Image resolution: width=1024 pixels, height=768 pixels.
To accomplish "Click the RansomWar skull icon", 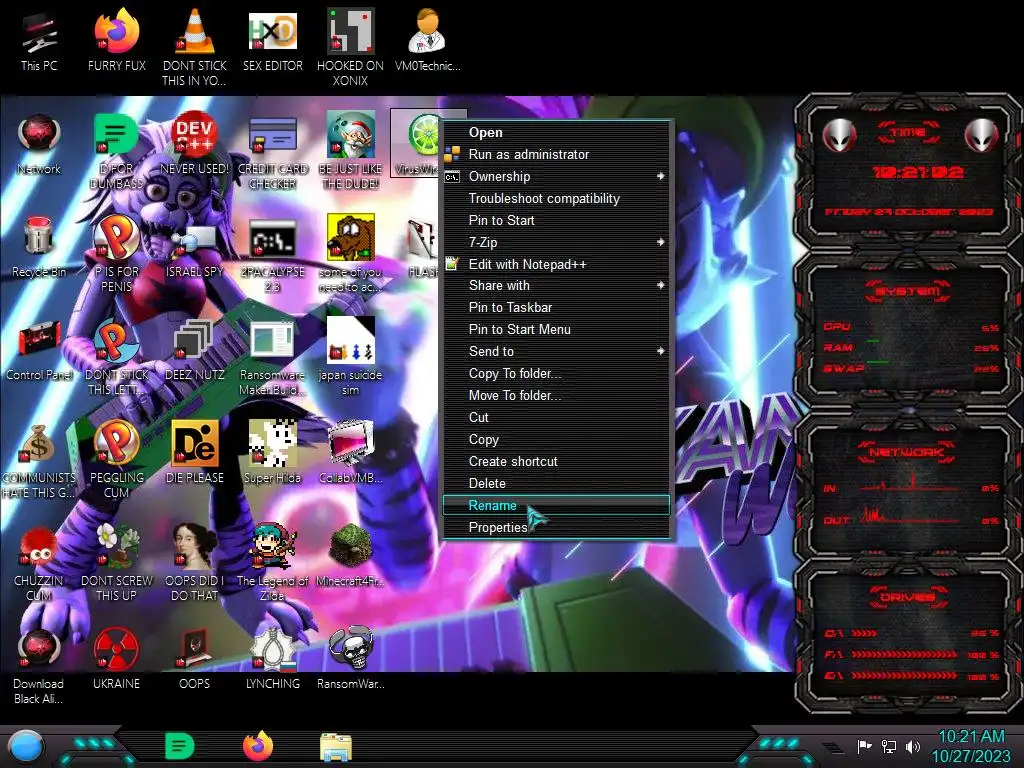I will 350,658.
